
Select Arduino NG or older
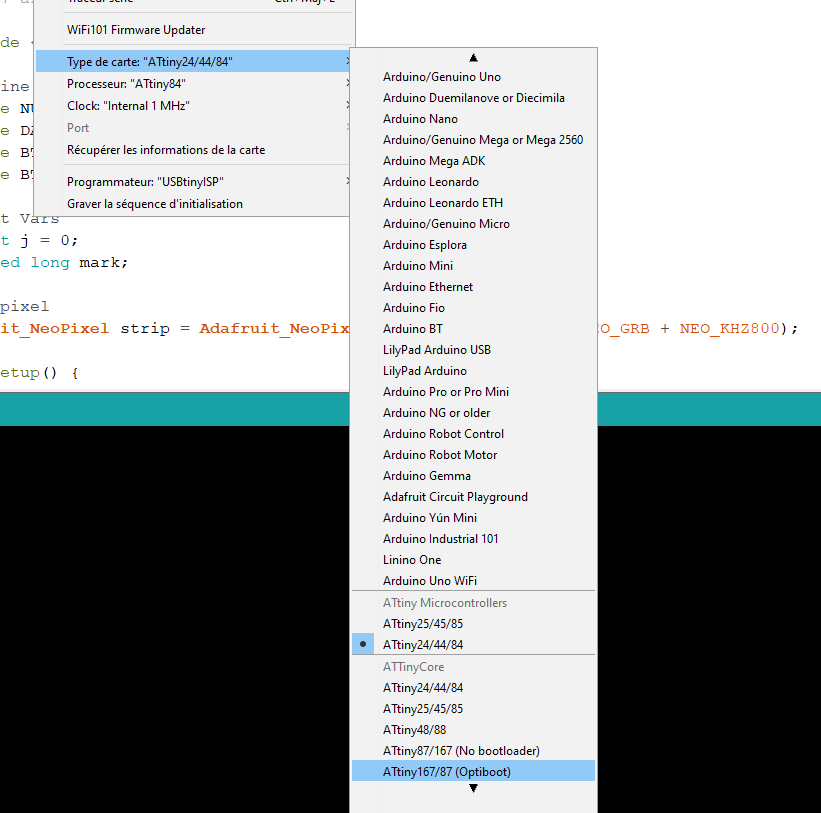[473, 413]
